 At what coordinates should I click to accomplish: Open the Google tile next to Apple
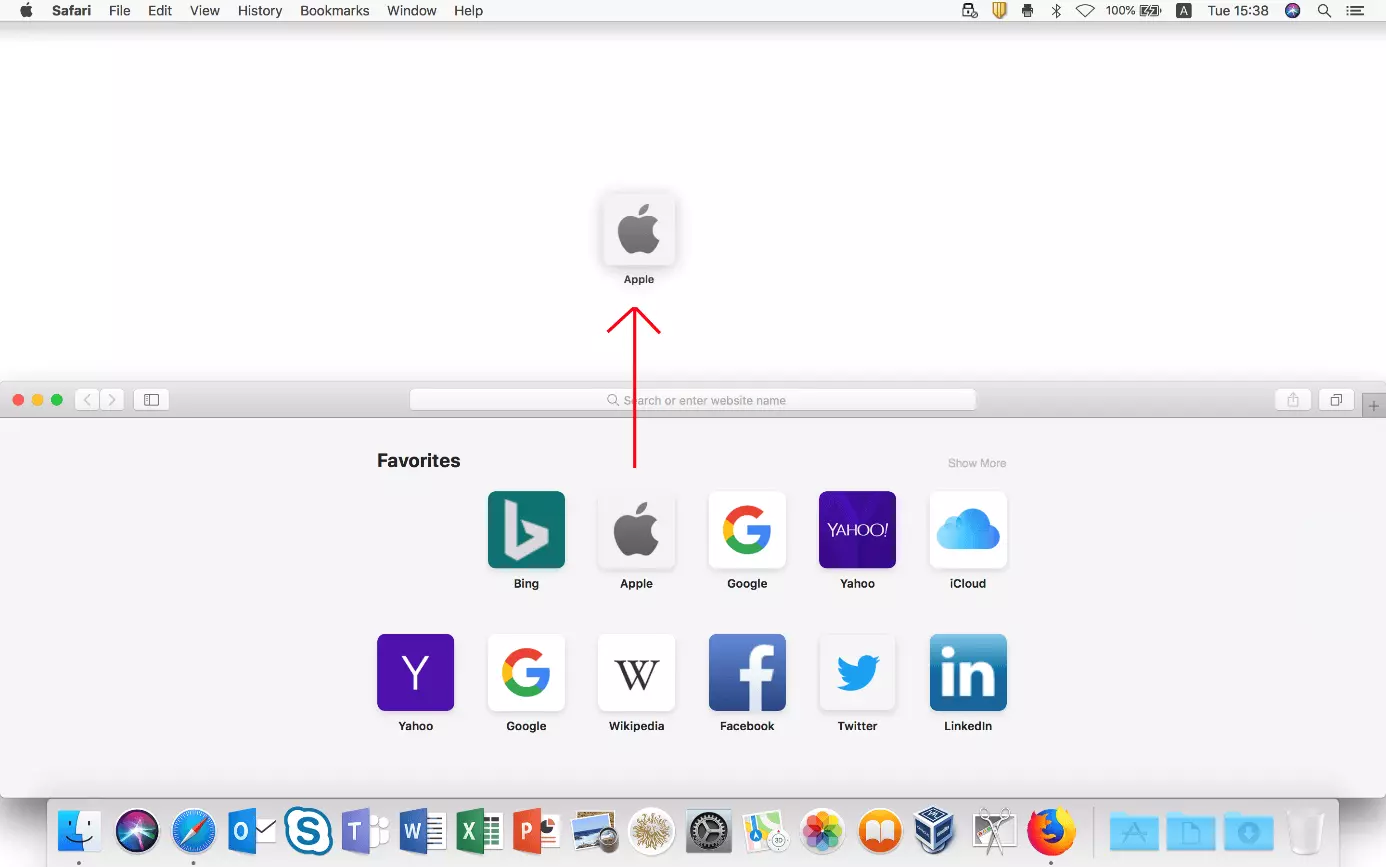tap(747, 530)
